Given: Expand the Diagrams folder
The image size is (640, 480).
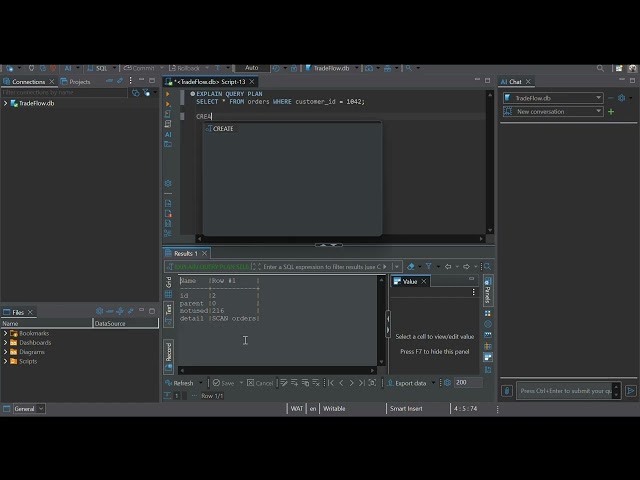Looking at the screenshot, I should click(6, 352).
